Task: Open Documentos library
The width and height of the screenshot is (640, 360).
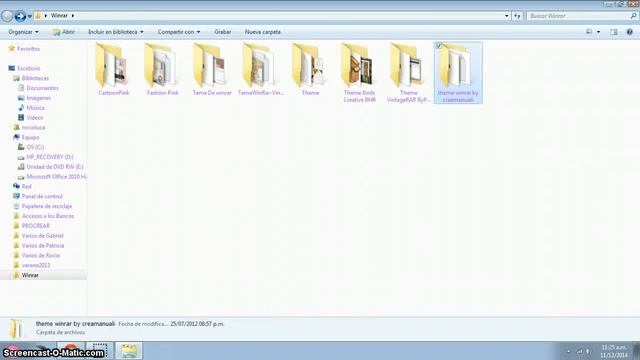Action: click(42, 88)
